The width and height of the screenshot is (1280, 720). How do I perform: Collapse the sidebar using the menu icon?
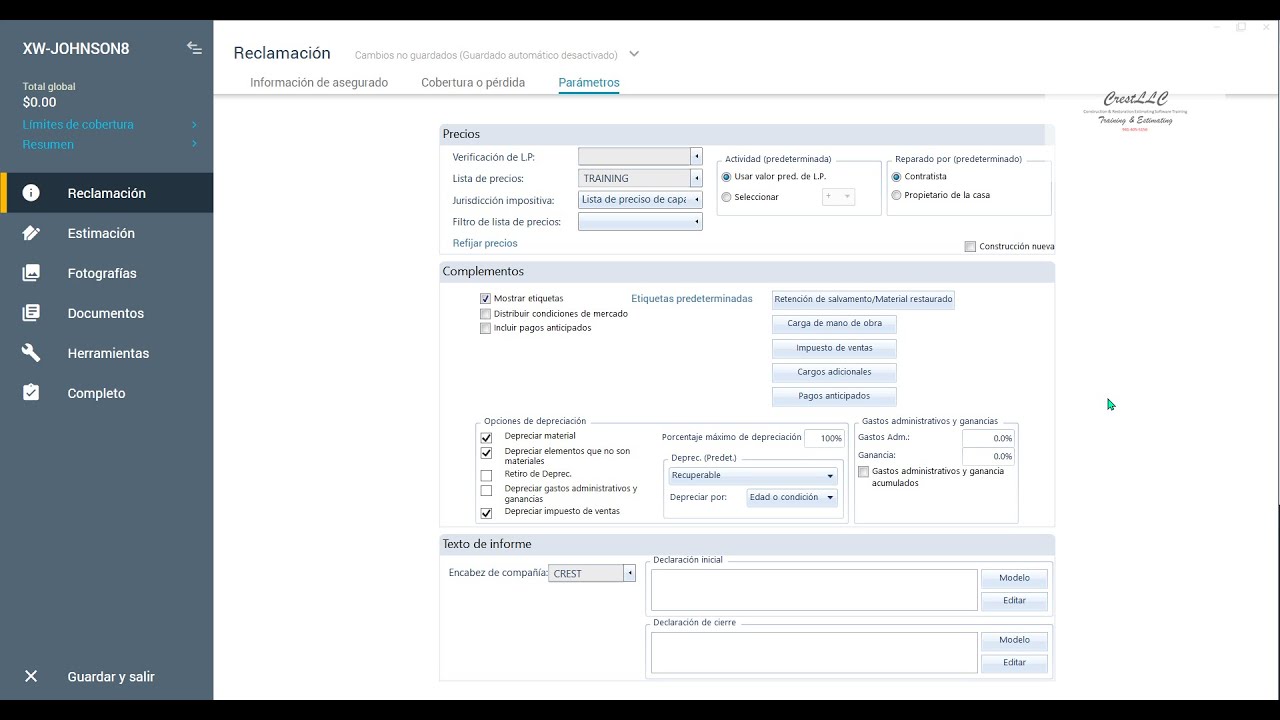click(194, 48)
